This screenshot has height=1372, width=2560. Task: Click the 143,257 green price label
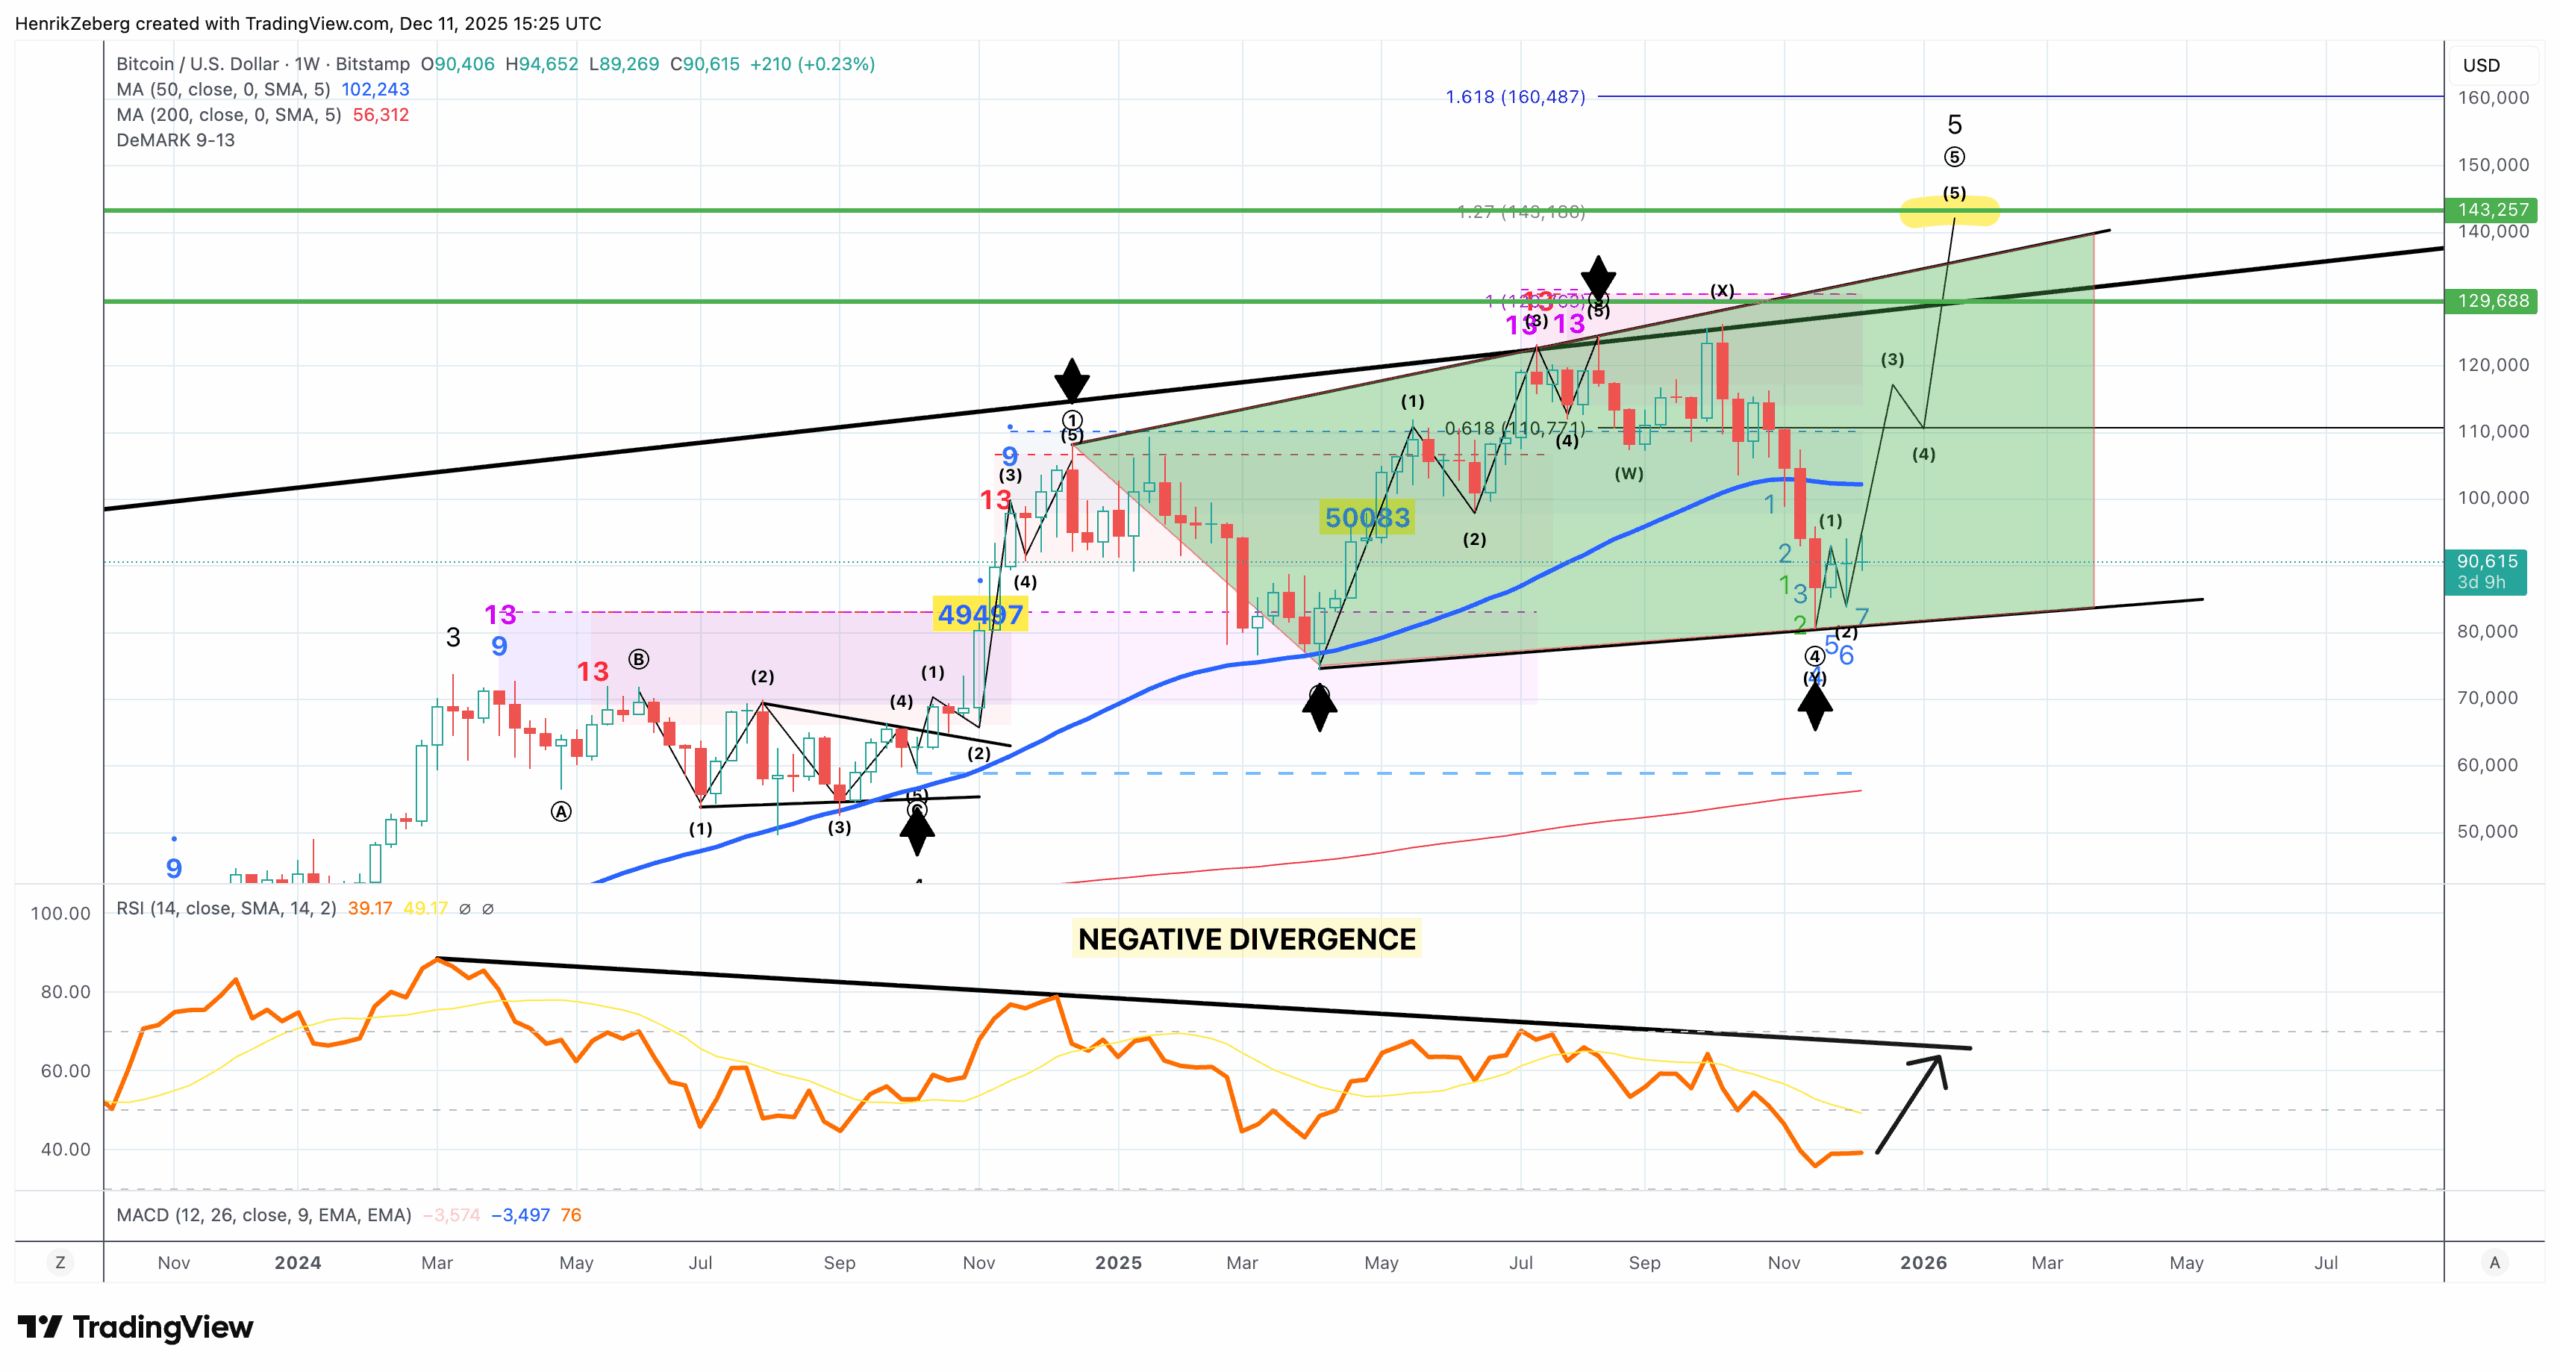(2491, 210)
